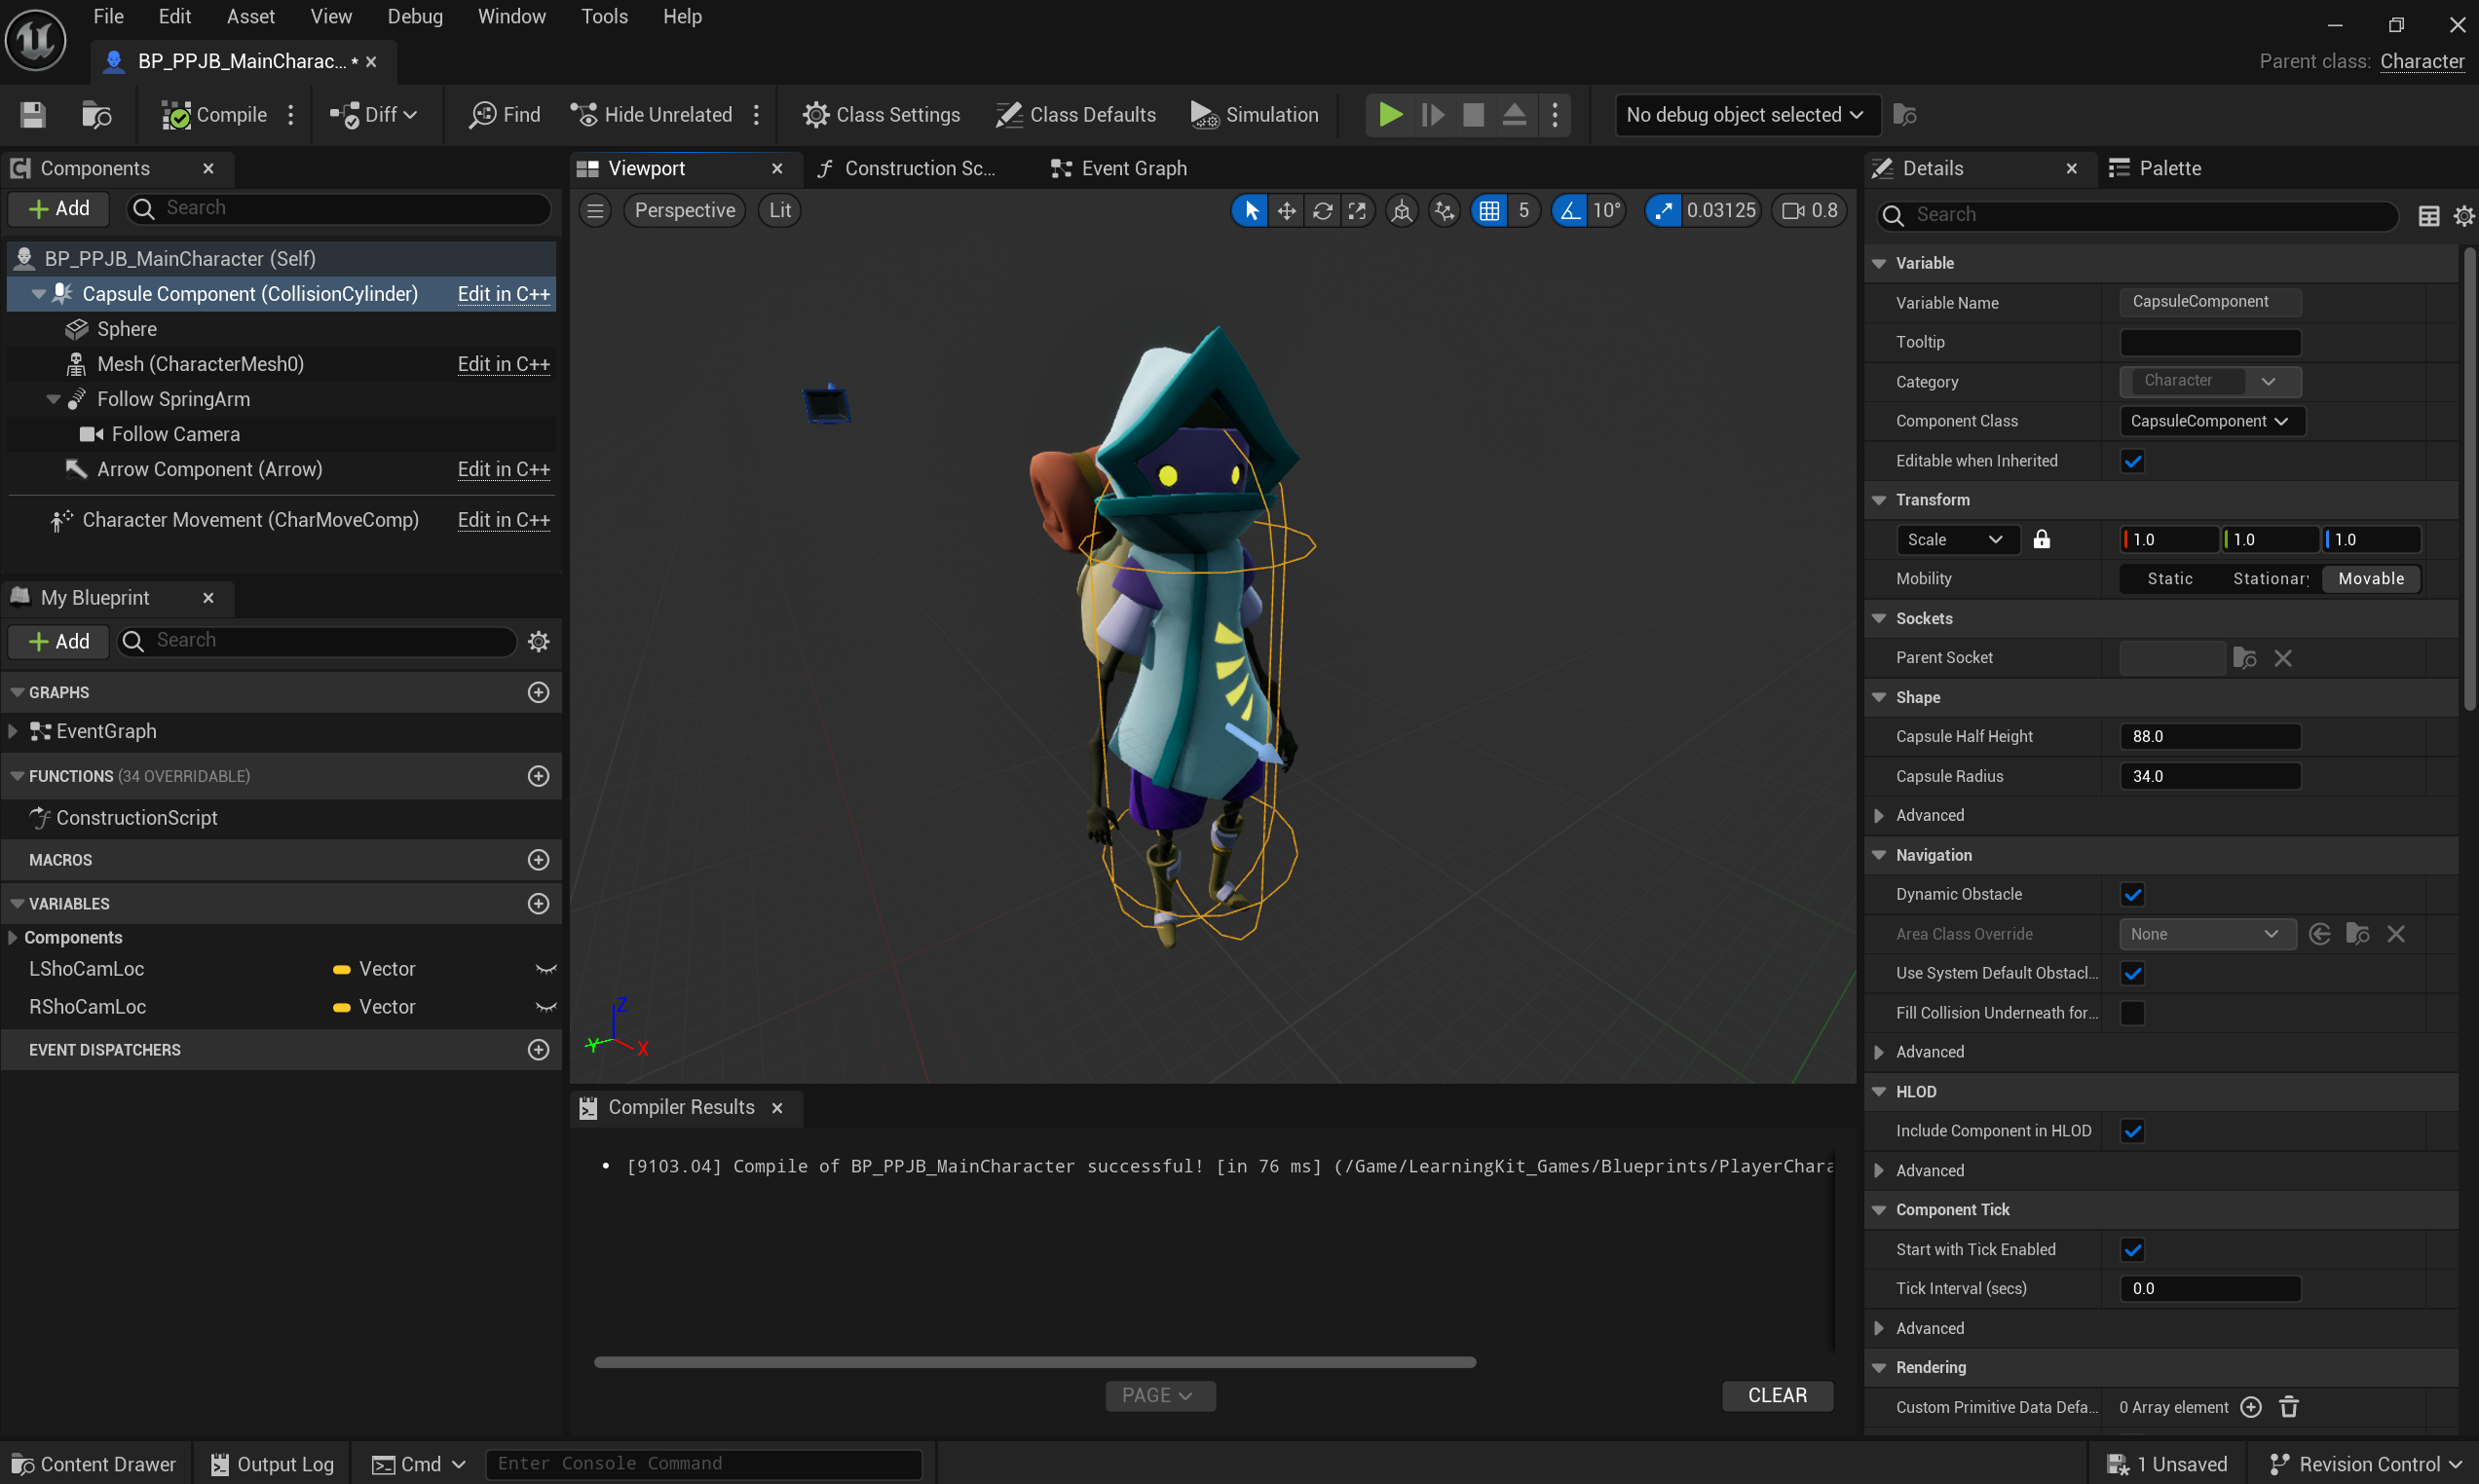
Task: Click the Compile button
Action: [215, 115]
